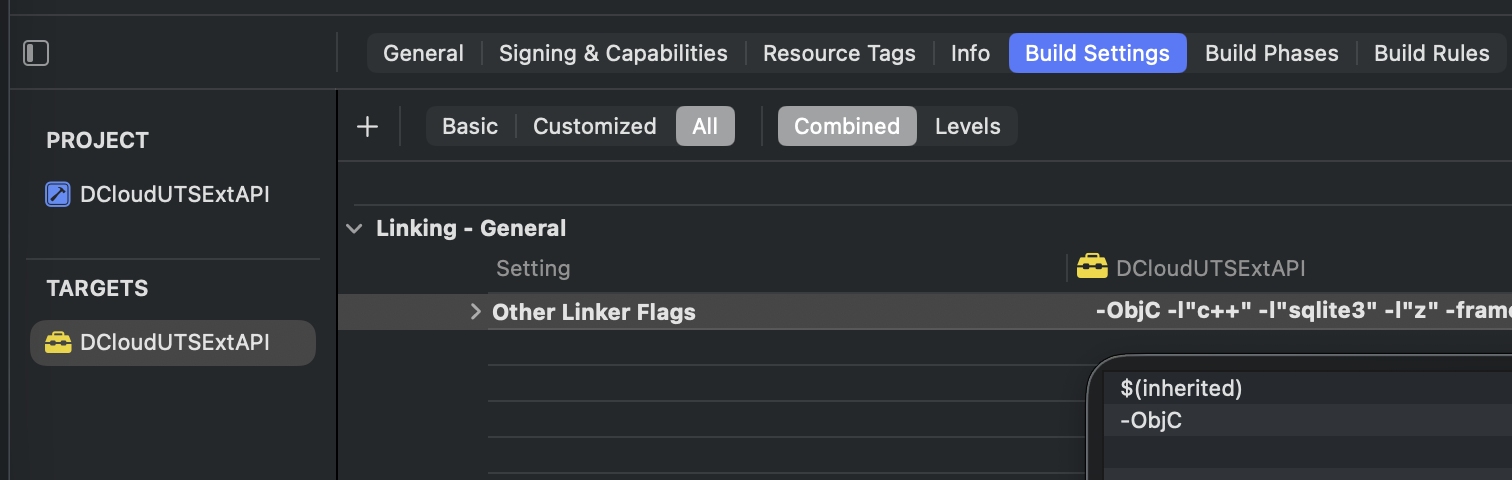Viewport: 1512px width, 480px height.
Task: Toggle the sidebar panel icon
Action: pos(36,53)
